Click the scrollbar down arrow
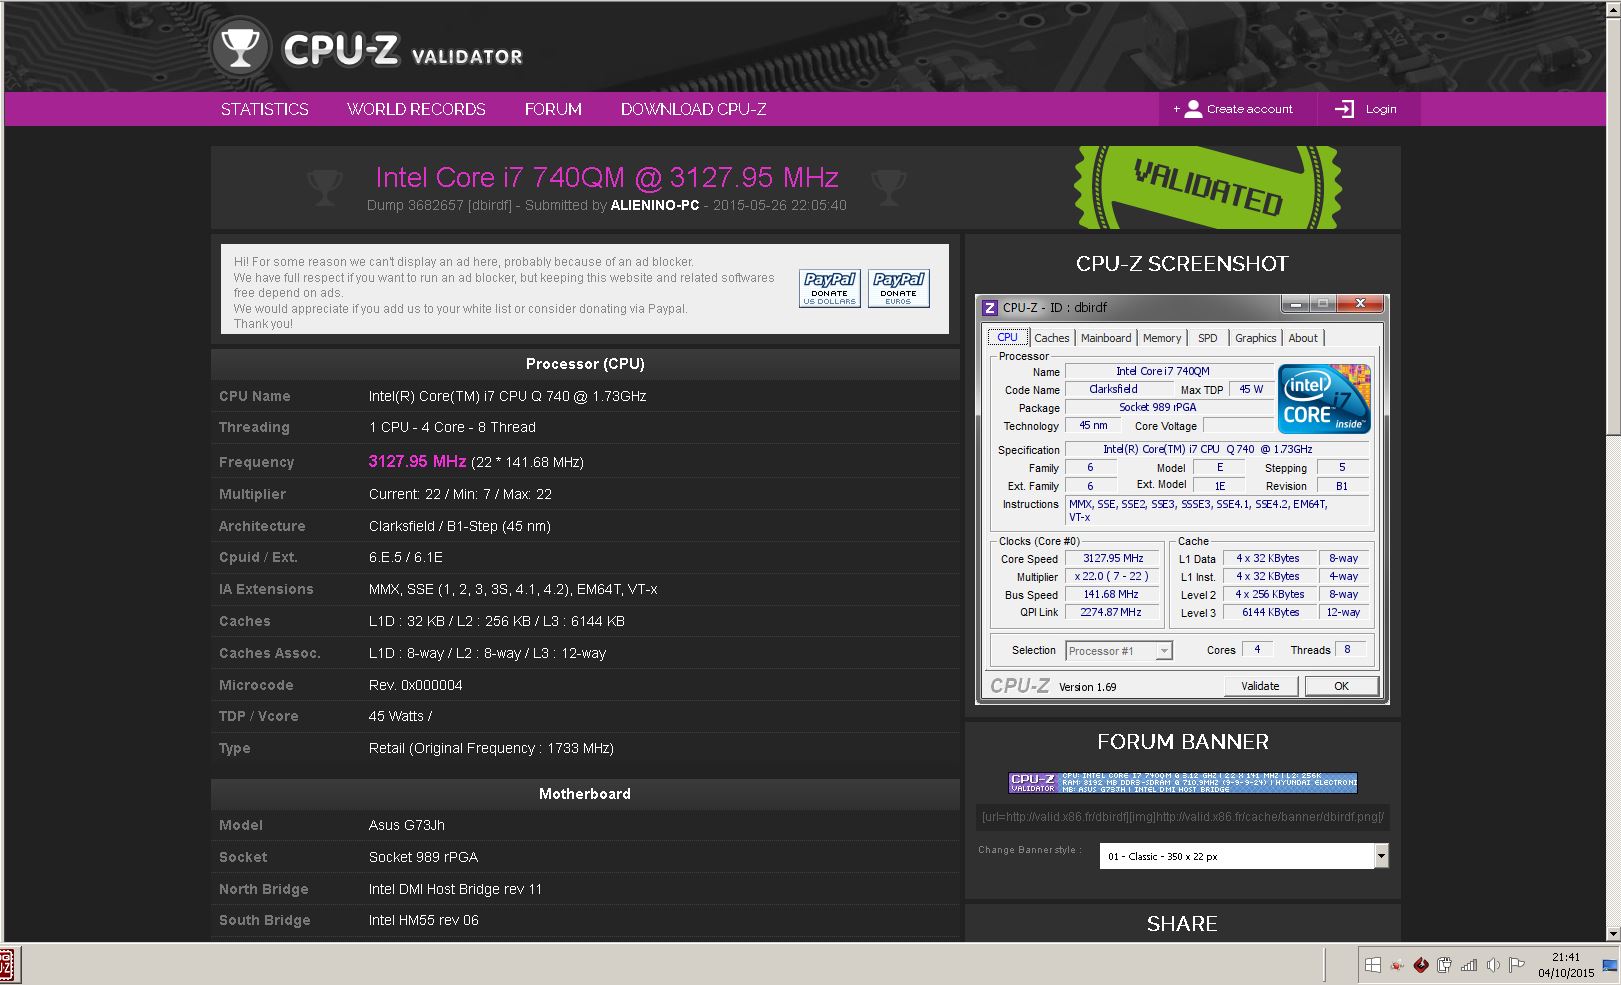The image size is (1621, 985). tap(1612, 934)
